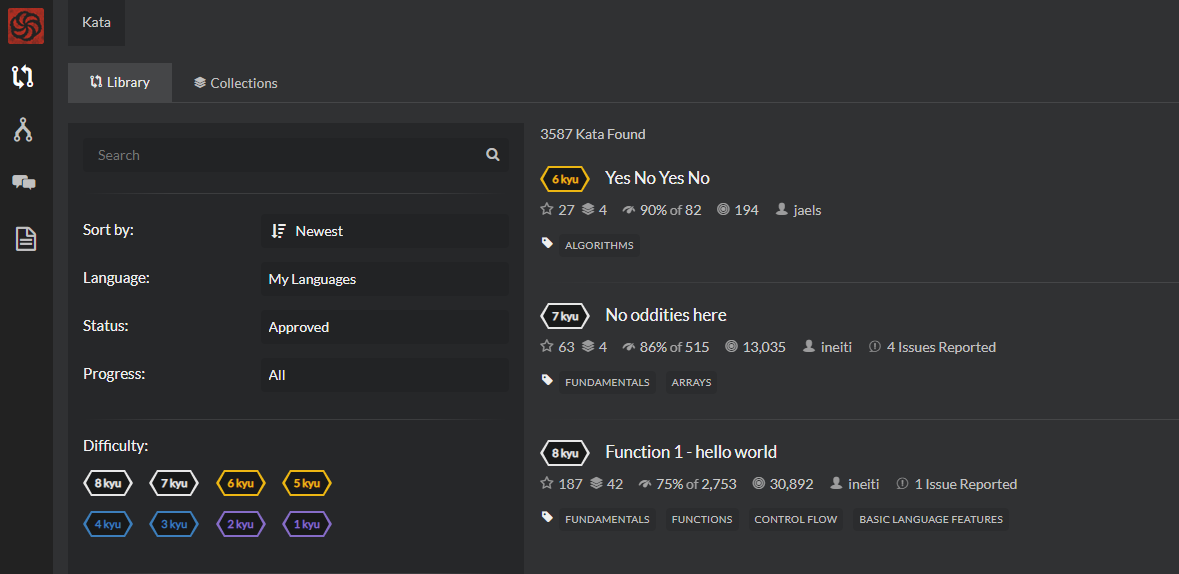Filter by the ARRAYS tag
Image resolution: width=1179 pixels, height=574 pixels.
[x=691, y=382]
